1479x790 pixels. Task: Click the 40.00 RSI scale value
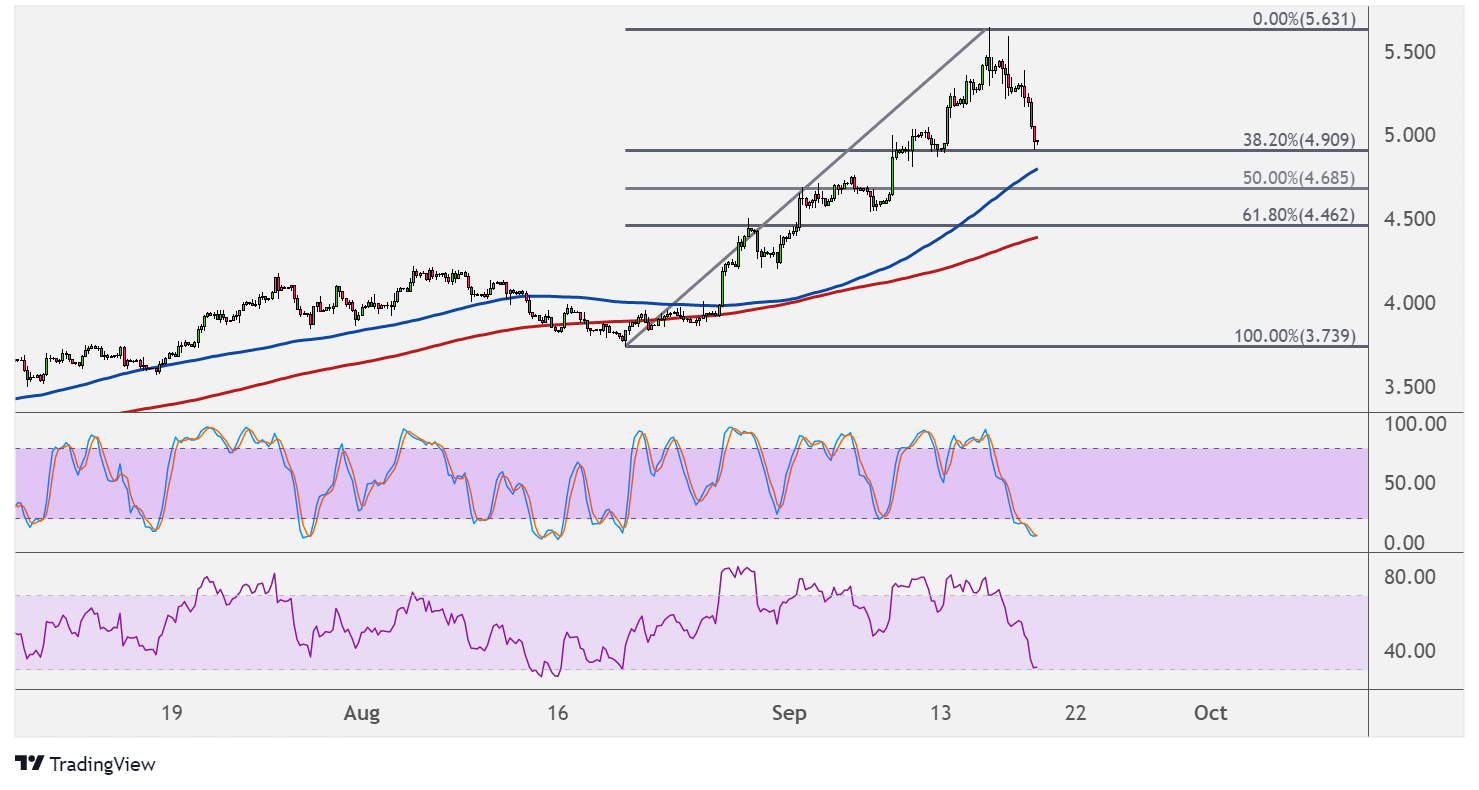[1412, 651]
